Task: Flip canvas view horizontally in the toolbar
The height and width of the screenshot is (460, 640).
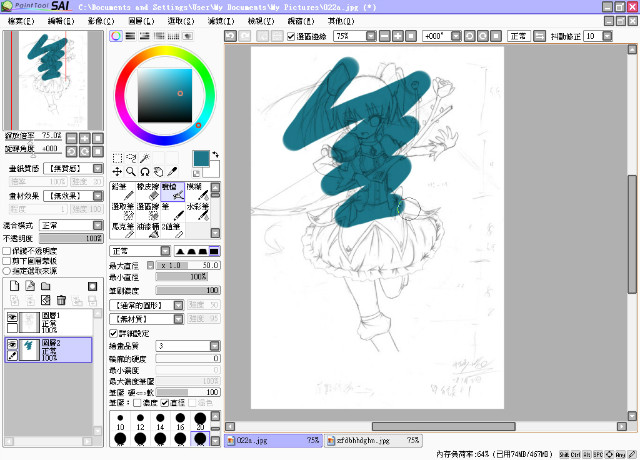Action: coord(539,36)
